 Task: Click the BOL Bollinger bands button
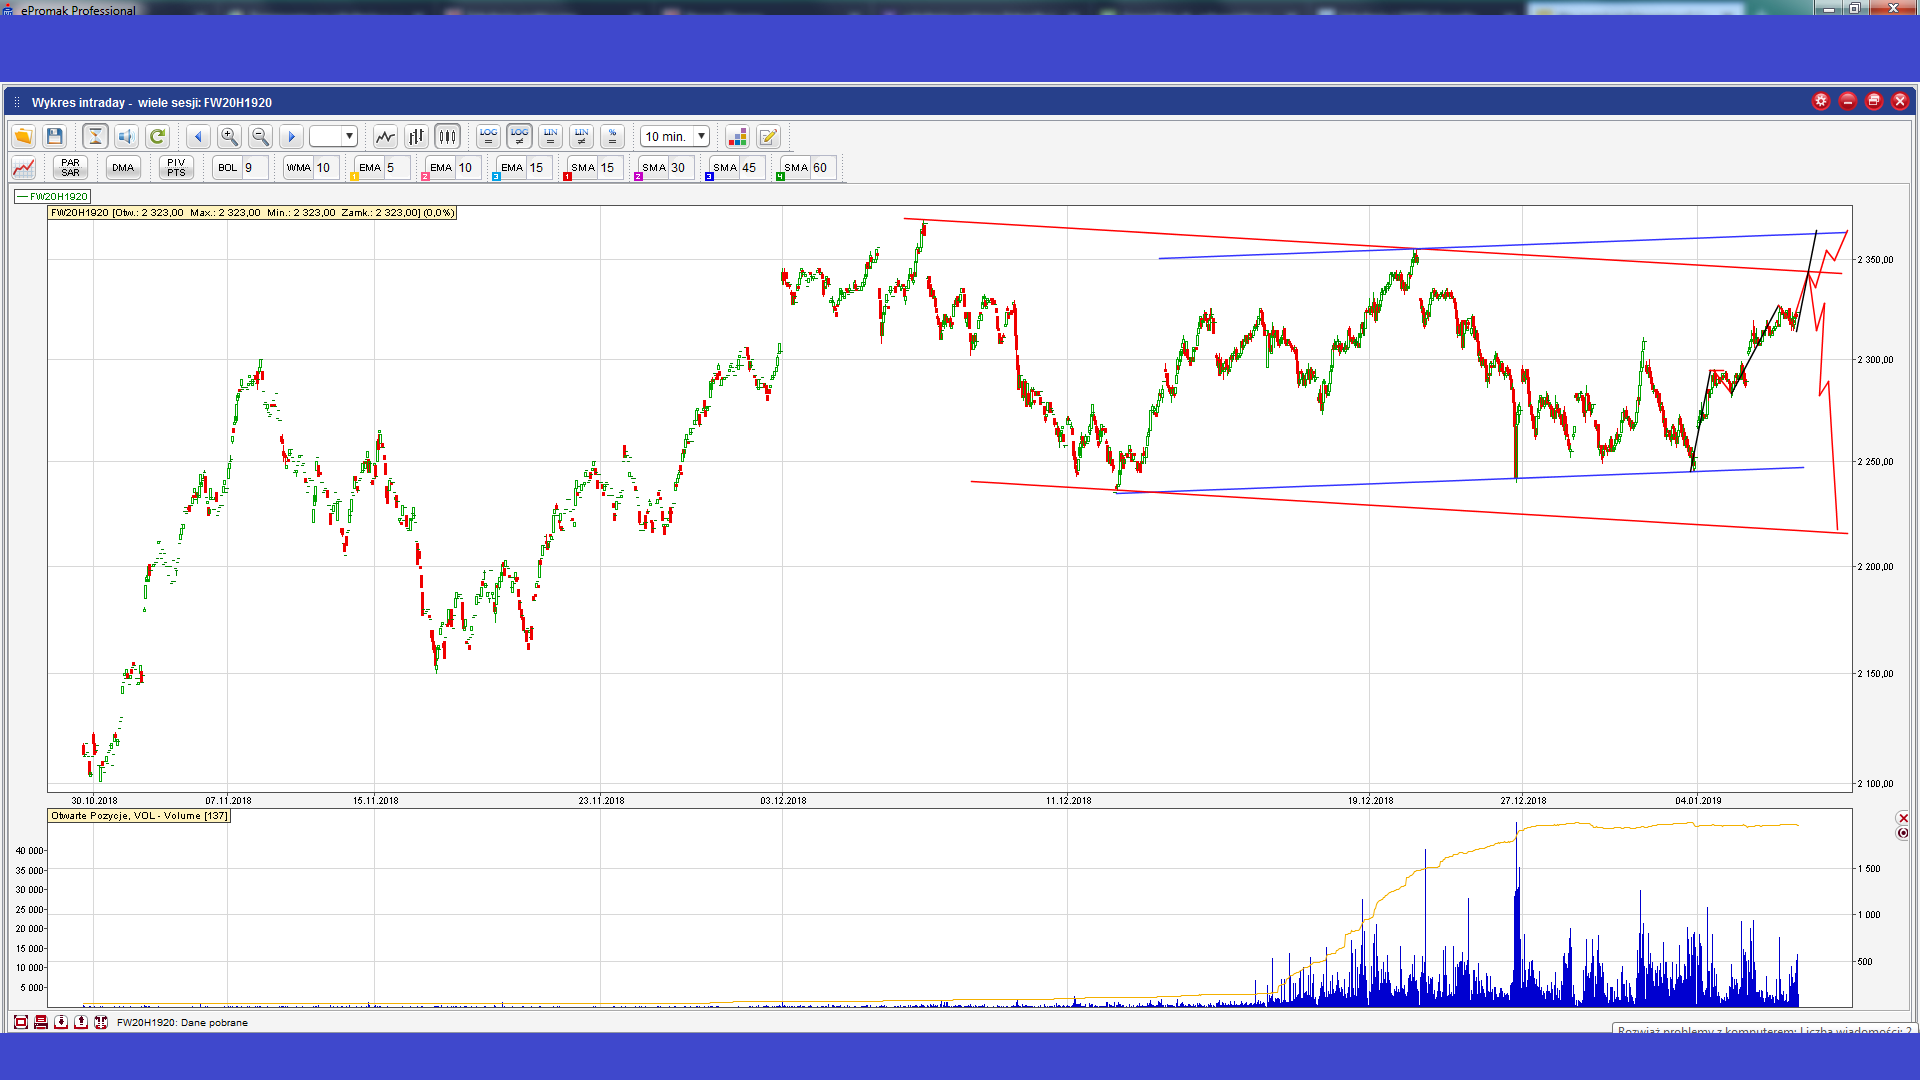click(x=228, y=167)
